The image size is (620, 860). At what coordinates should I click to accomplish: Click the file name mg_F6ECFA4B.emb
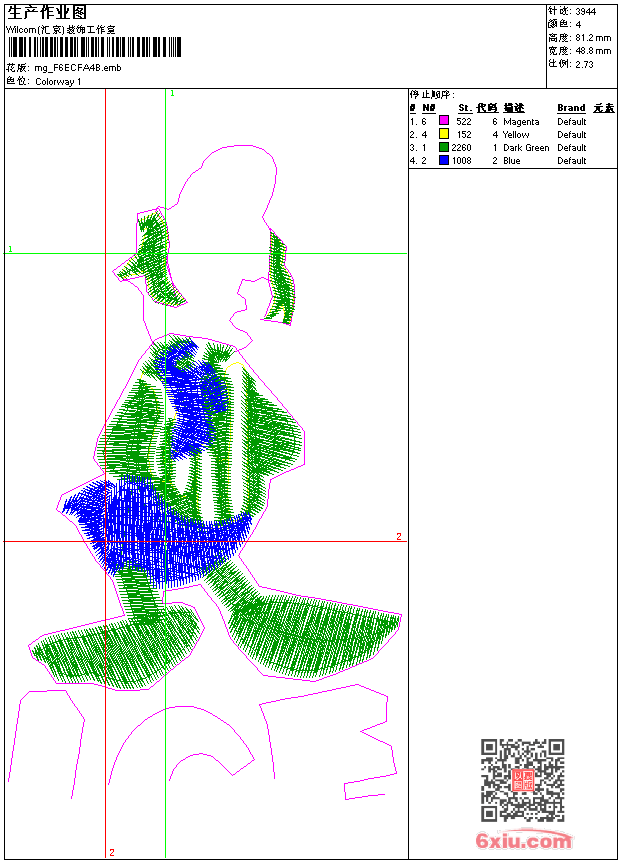tap(78, 68)
